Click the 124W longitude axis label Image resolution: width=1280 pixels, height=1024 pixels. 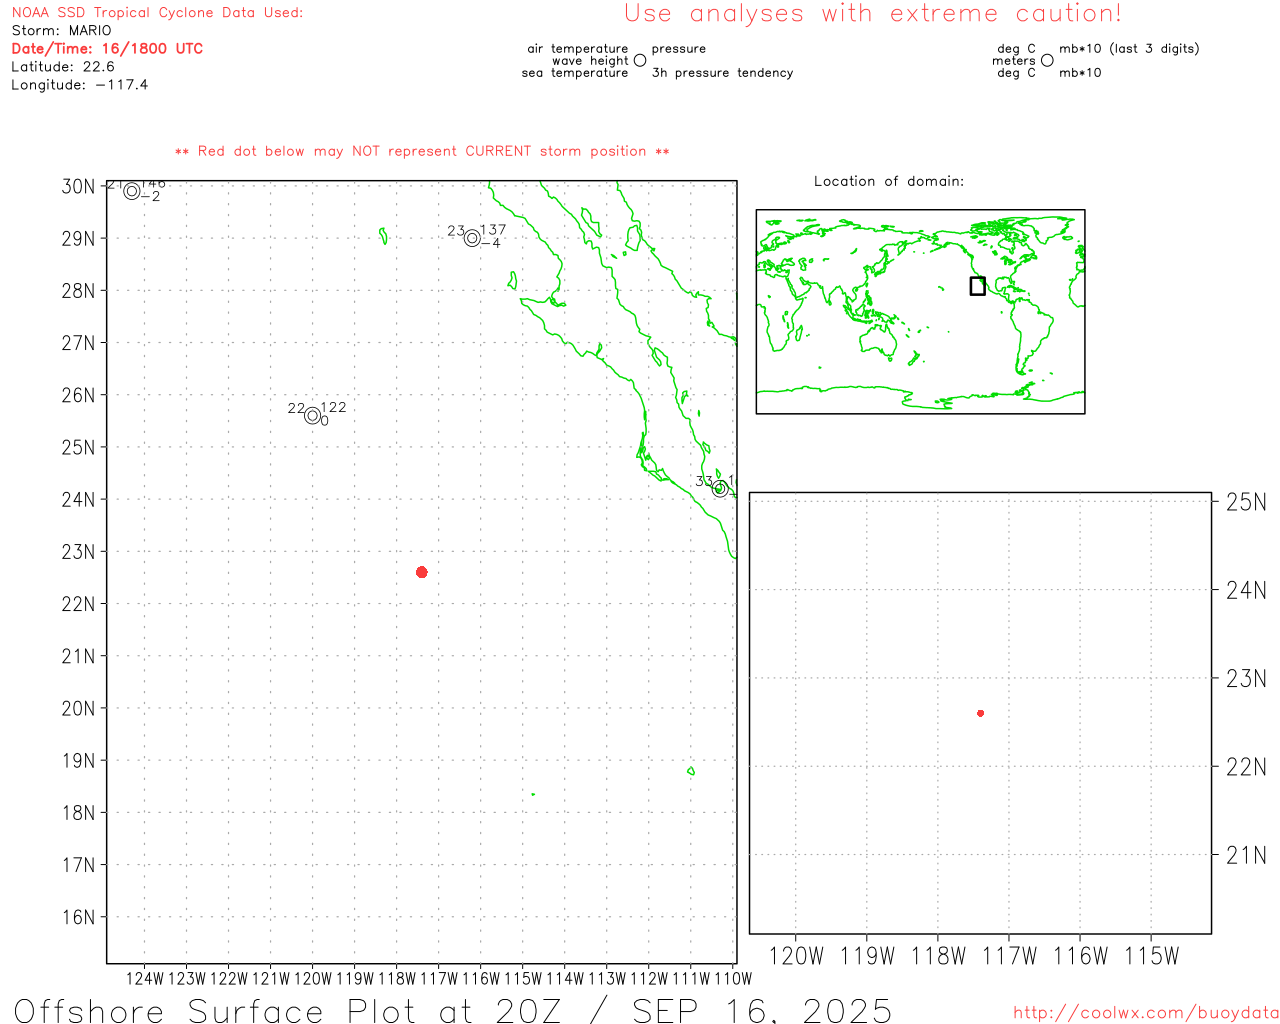click(145, 978)
